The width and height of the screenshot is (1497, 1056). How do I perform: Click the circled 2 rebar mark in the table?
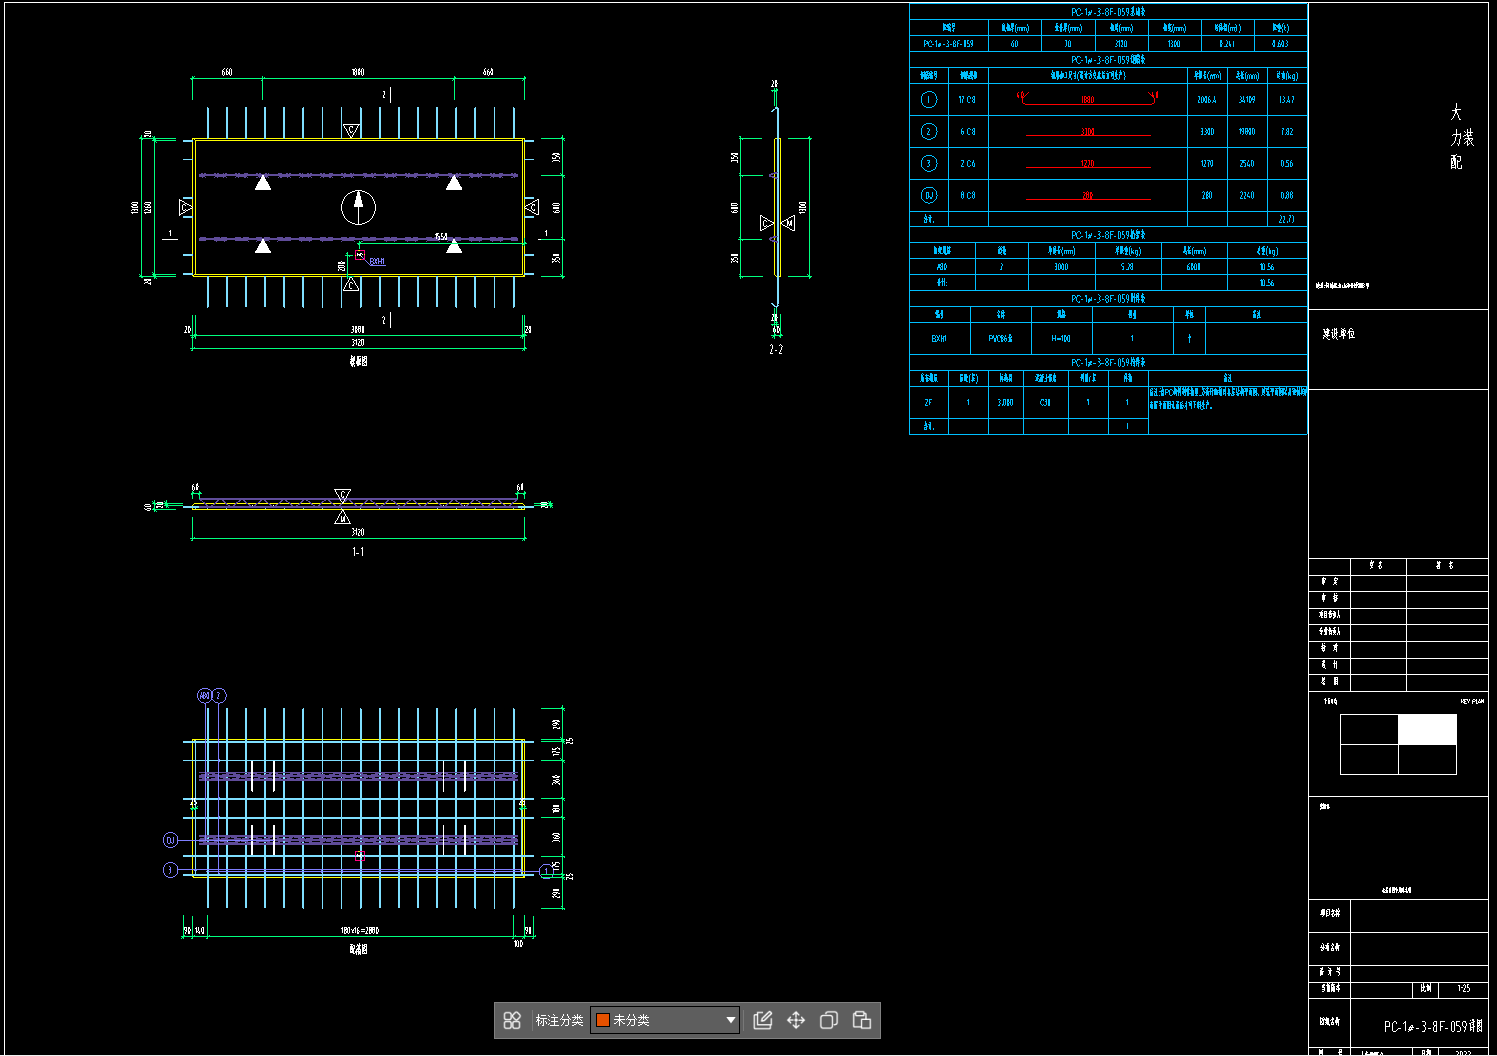tap(929, 131)
